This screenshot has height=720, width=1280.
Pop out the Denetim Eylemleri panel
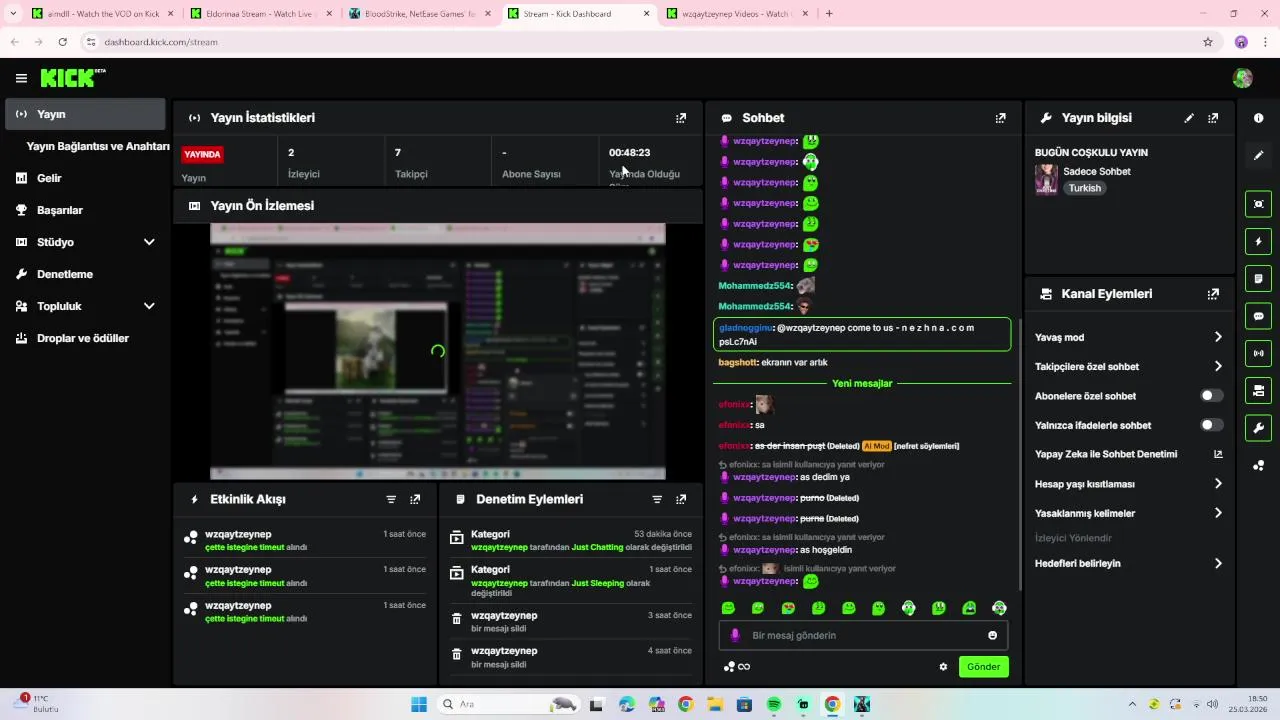tap(681, 499)
